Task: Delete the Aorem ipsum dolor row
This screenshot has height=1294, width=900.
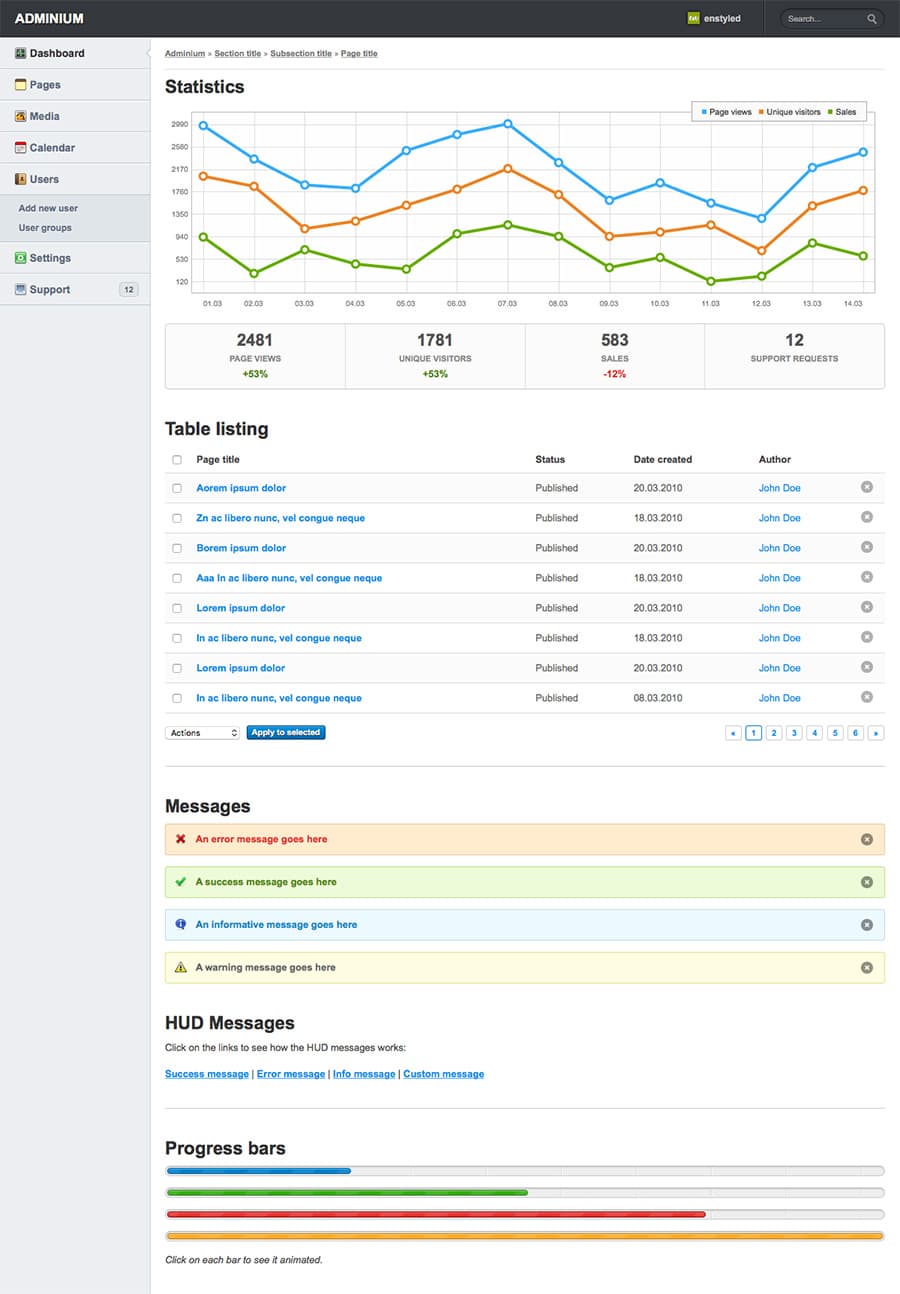Action: click(867, 488)
